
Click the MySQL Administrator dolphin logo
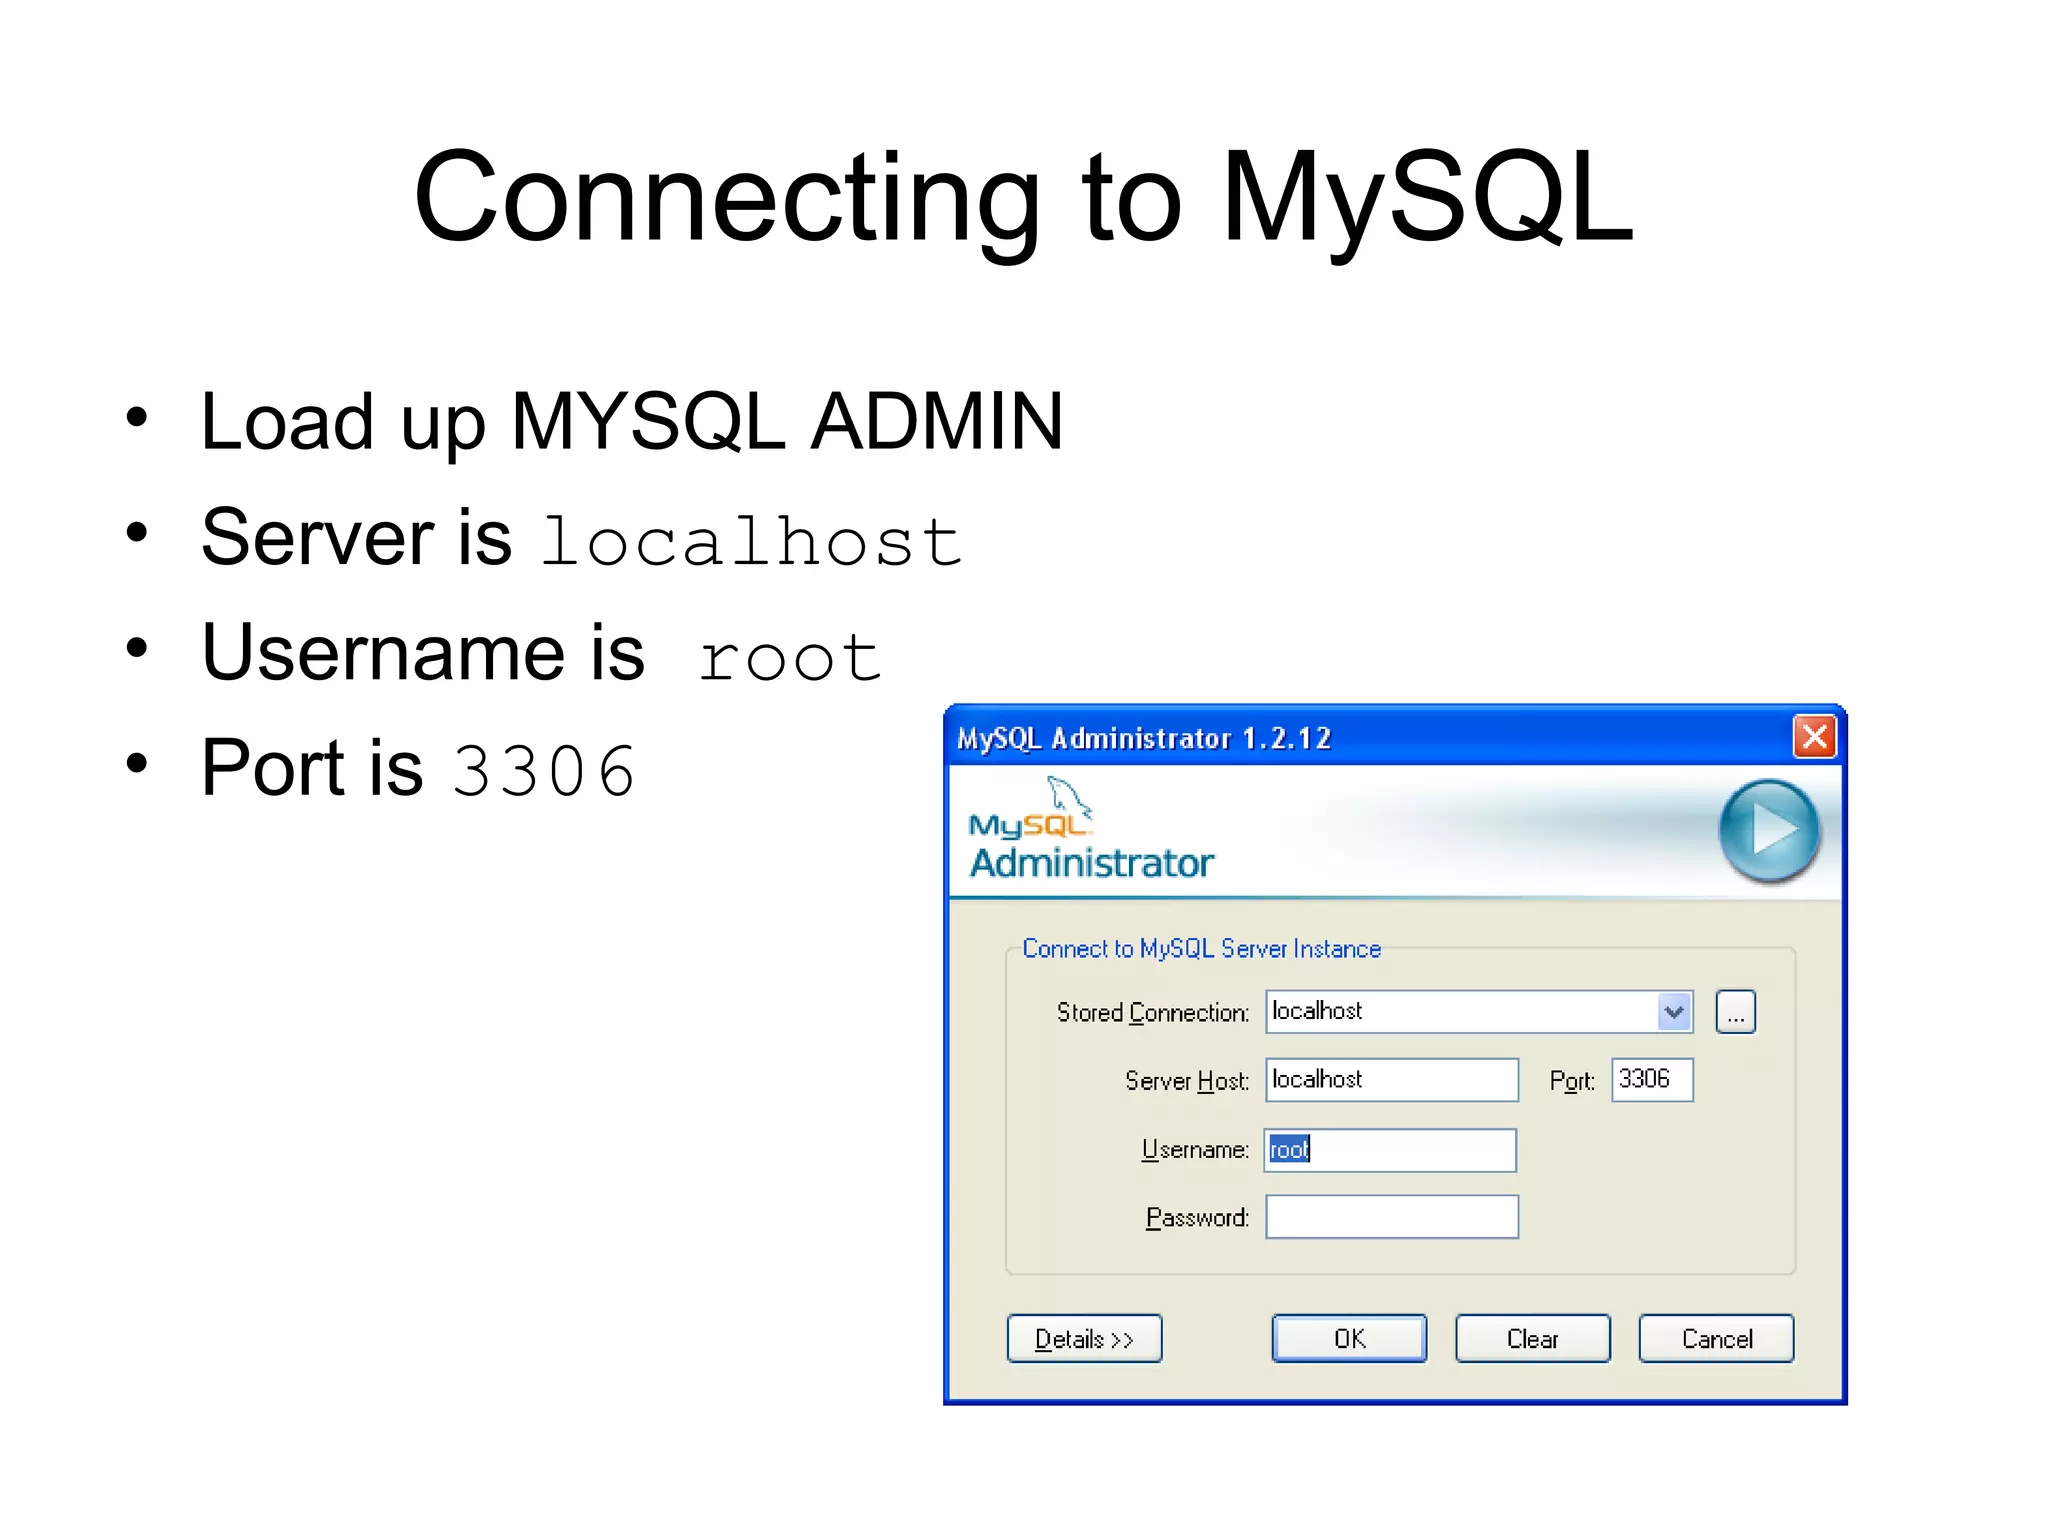[x=1091, y=829]
